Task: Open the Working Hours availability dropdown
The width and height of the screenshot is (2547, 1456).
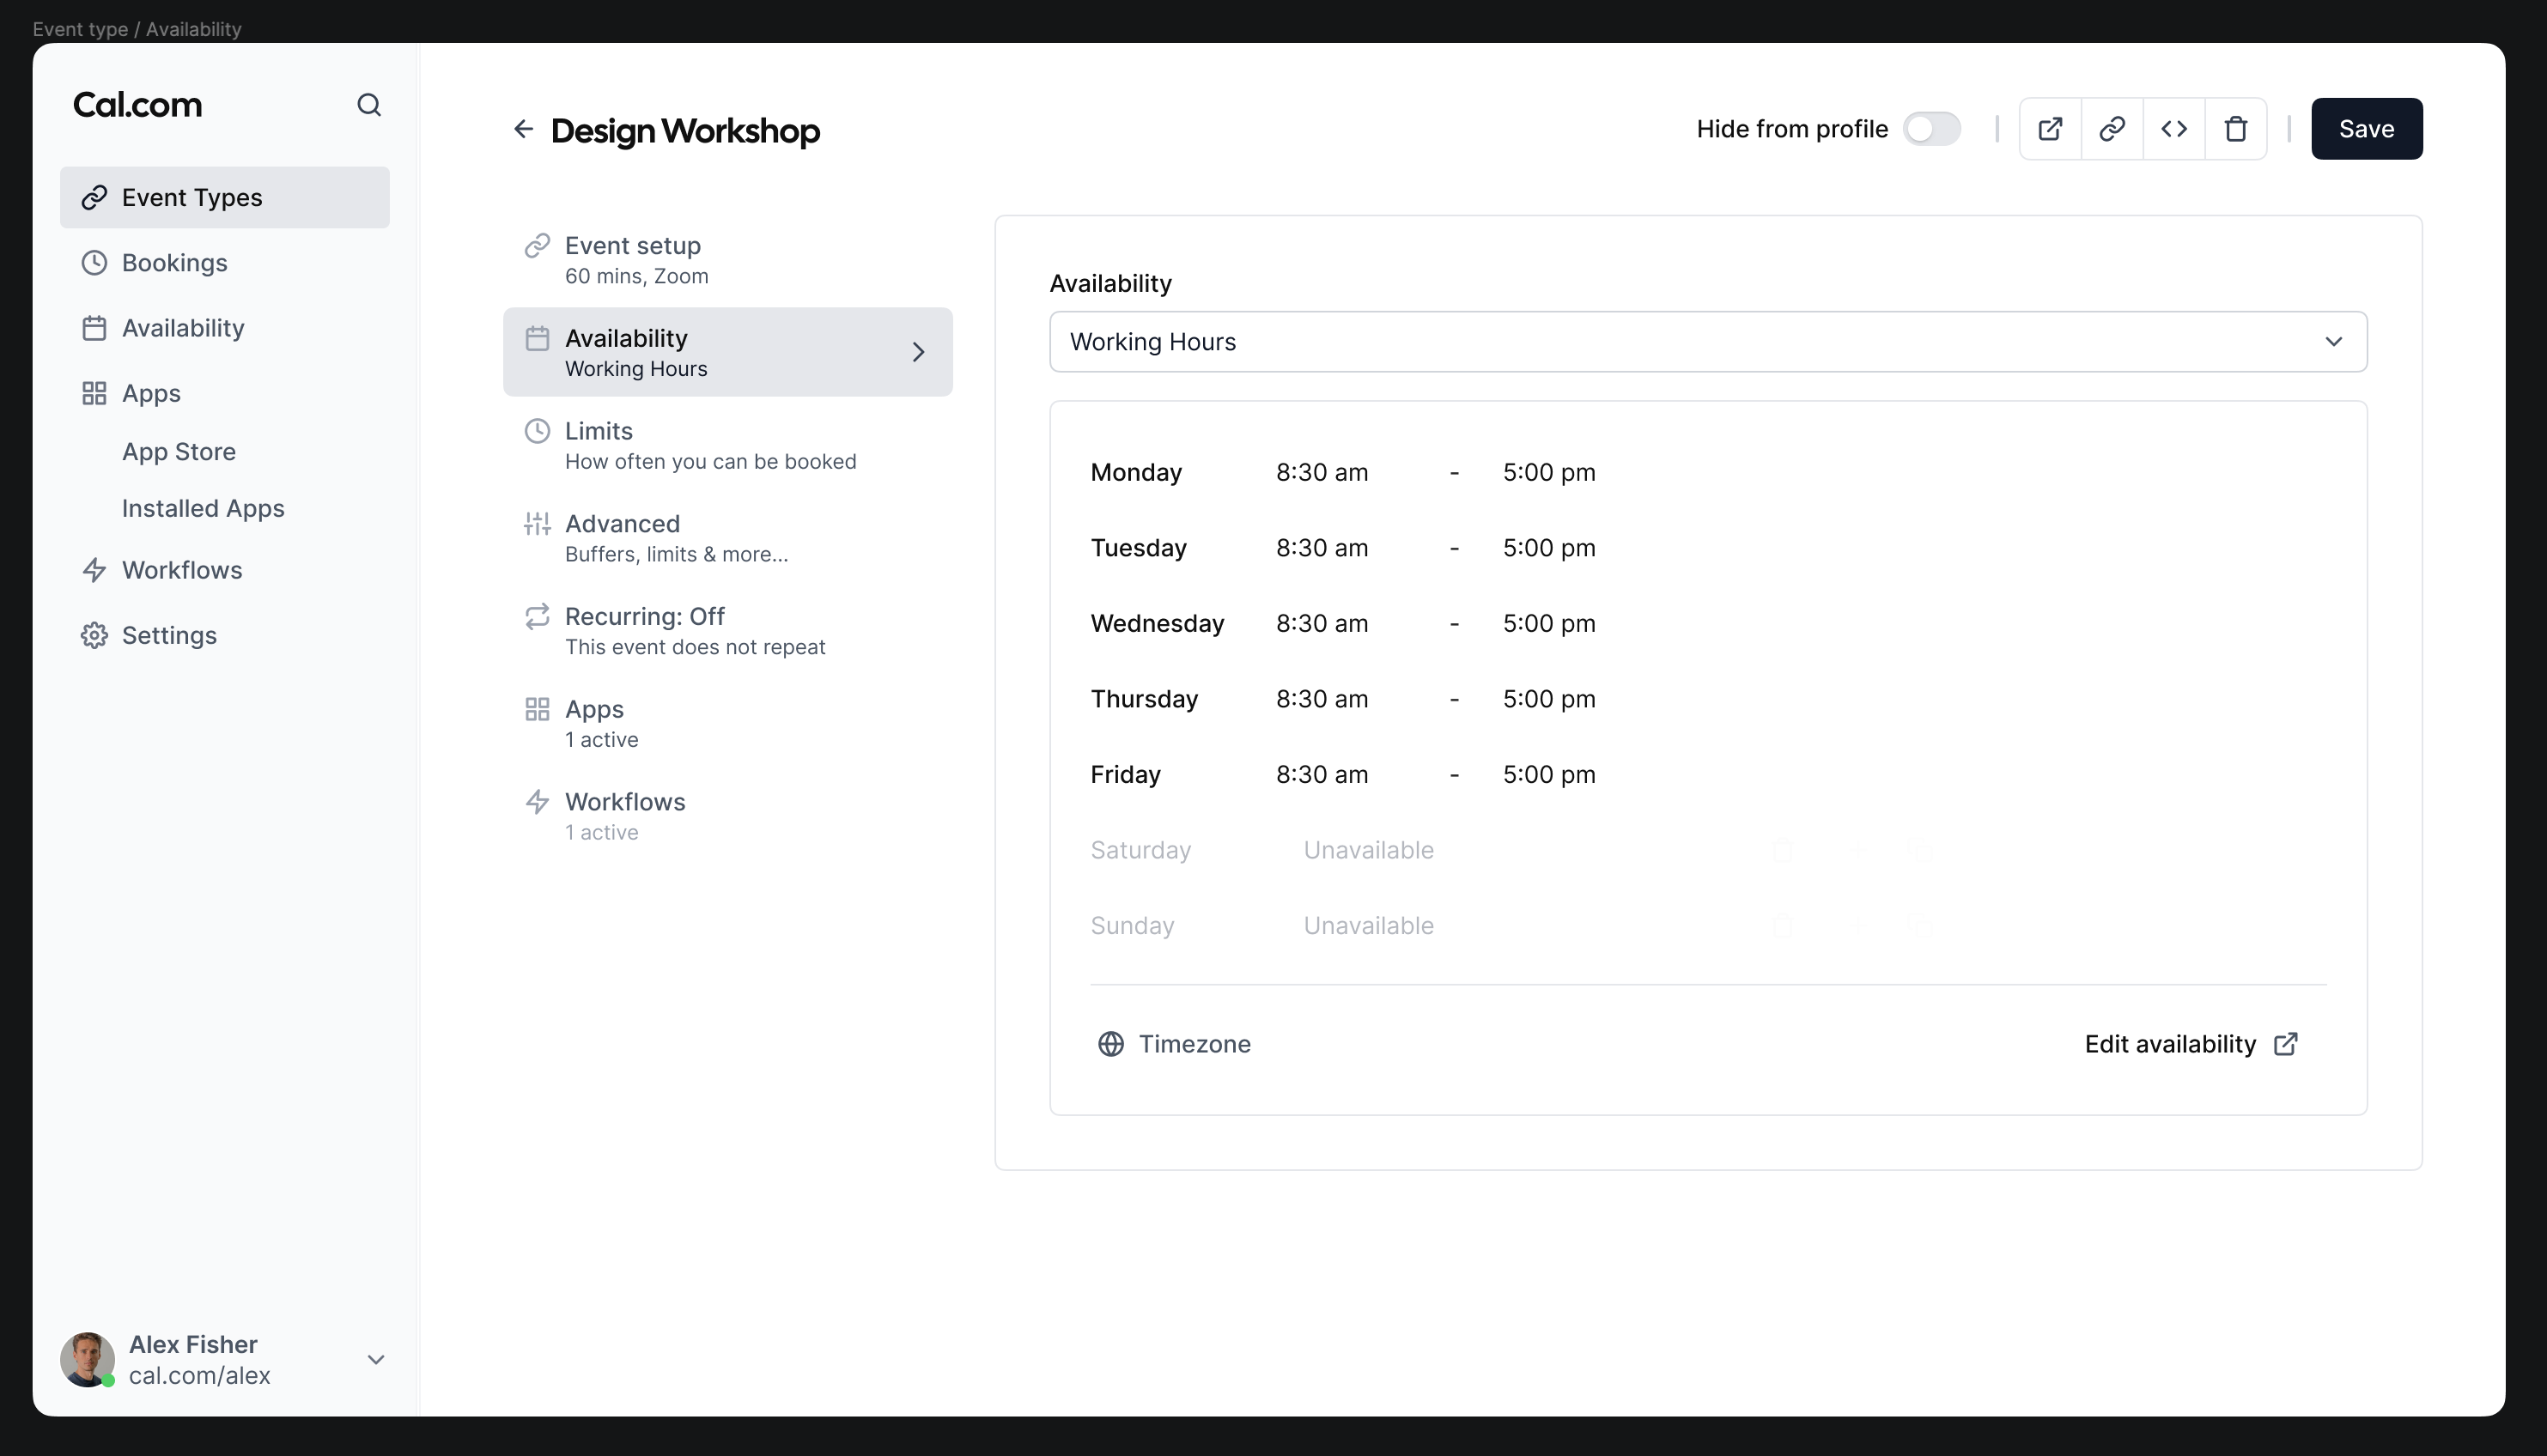Action: 1707,342
